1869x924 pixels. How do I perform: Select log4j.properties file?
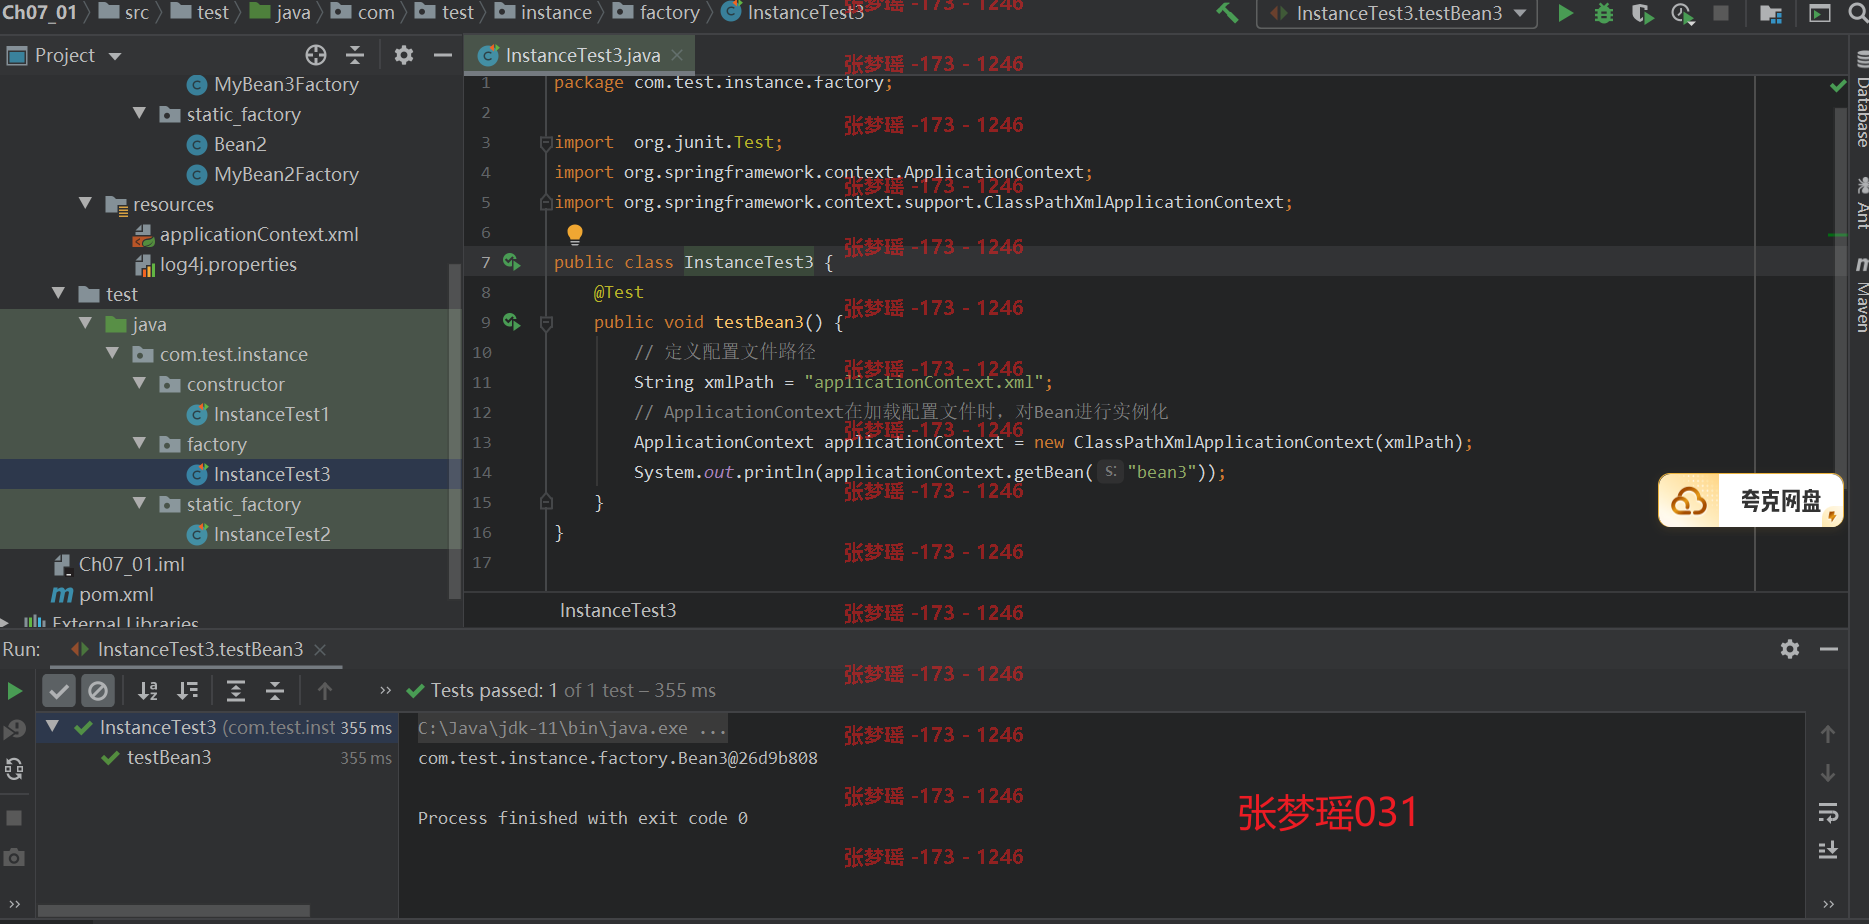click(x=216, y=264)
